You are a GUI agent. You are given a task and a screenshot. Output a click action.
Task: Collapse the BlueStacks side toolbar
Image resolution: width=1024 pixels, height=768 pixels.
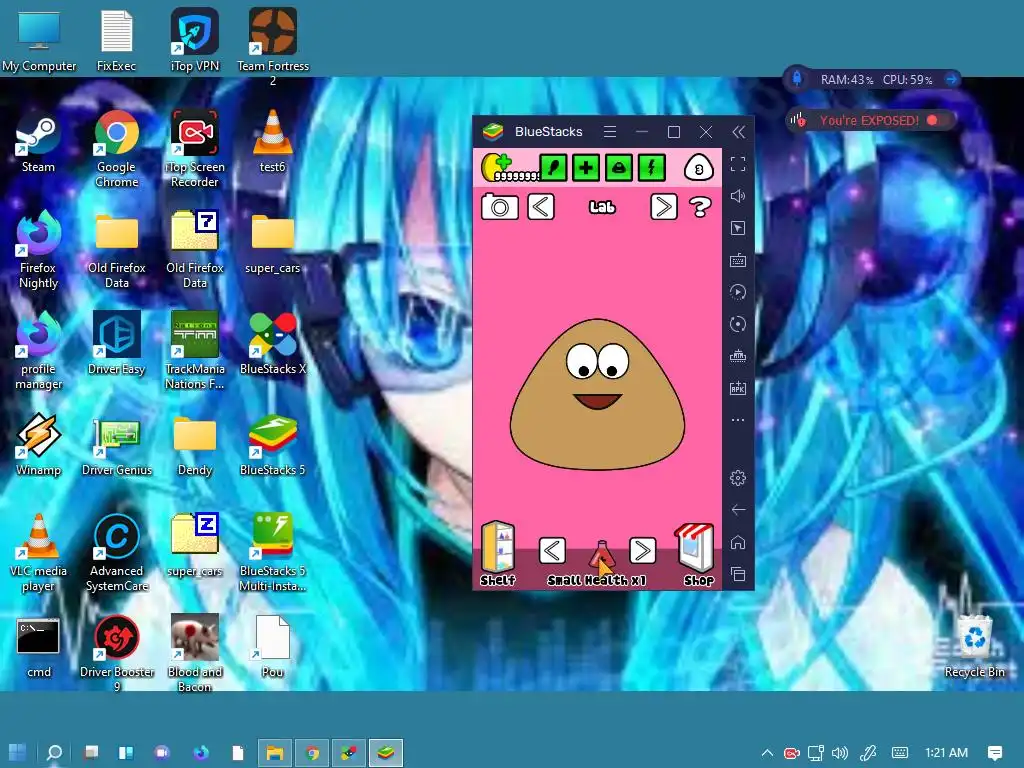tap(739, 133)
